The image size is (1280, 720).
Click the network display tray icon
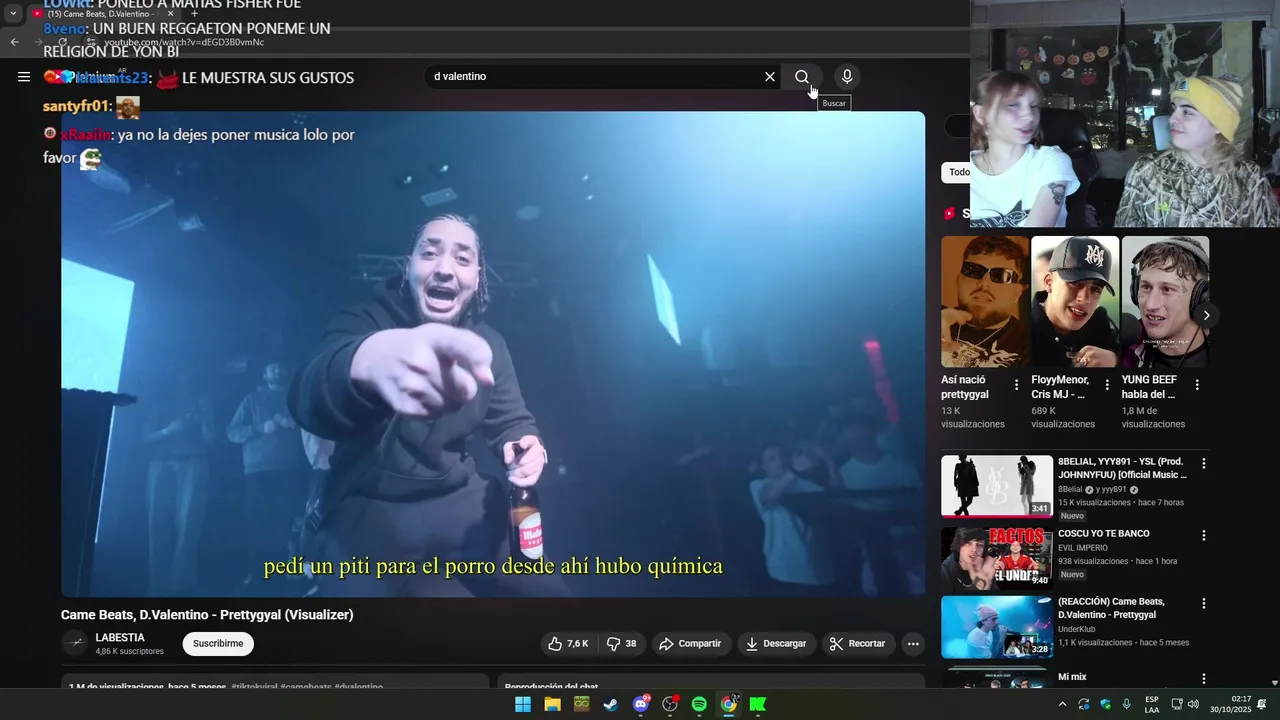pyautogui.click(x=1177, y=704)
